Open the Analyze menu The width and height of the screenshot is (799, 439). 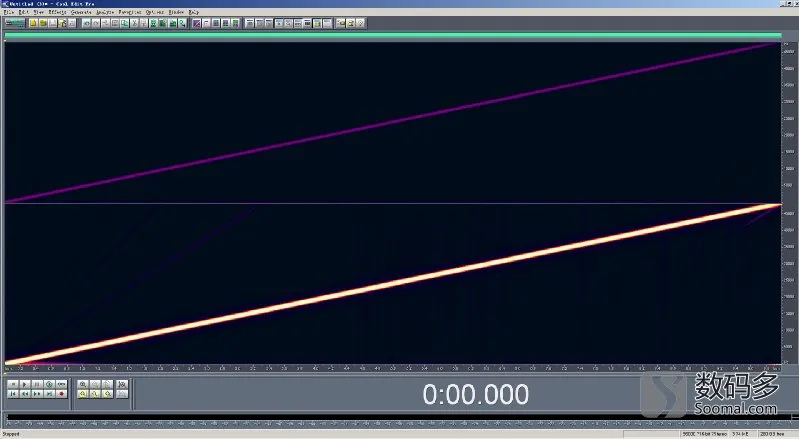coord(105,12)
